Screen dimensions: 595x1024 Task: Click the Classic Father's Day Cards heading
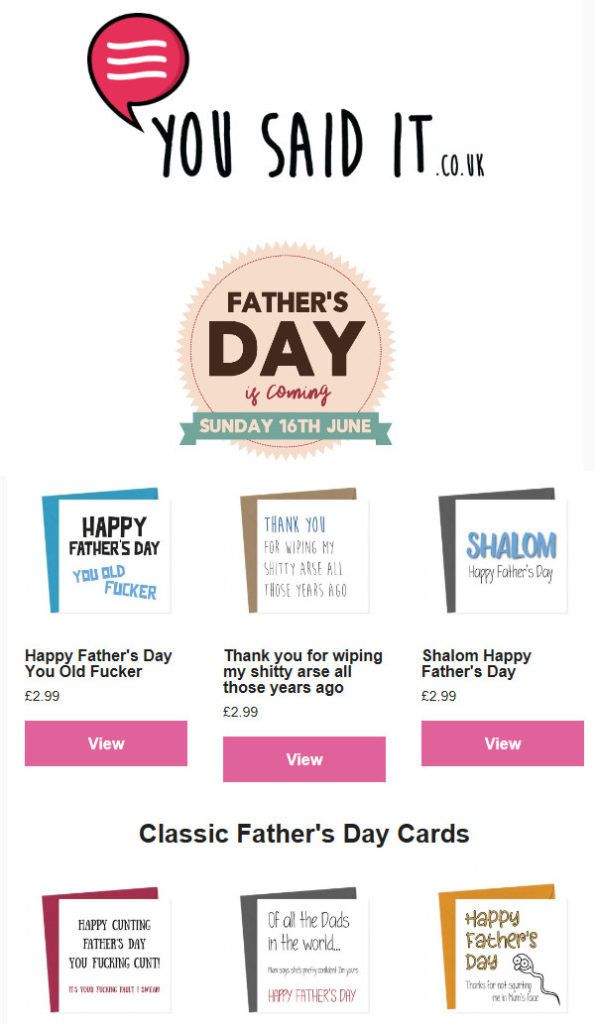[304, 834]
